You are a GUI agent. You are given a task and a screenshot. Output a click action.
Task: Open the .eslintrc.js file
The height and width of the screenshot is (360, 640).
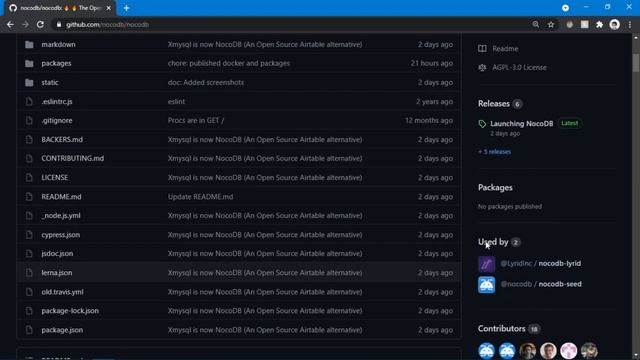[57, 101]
